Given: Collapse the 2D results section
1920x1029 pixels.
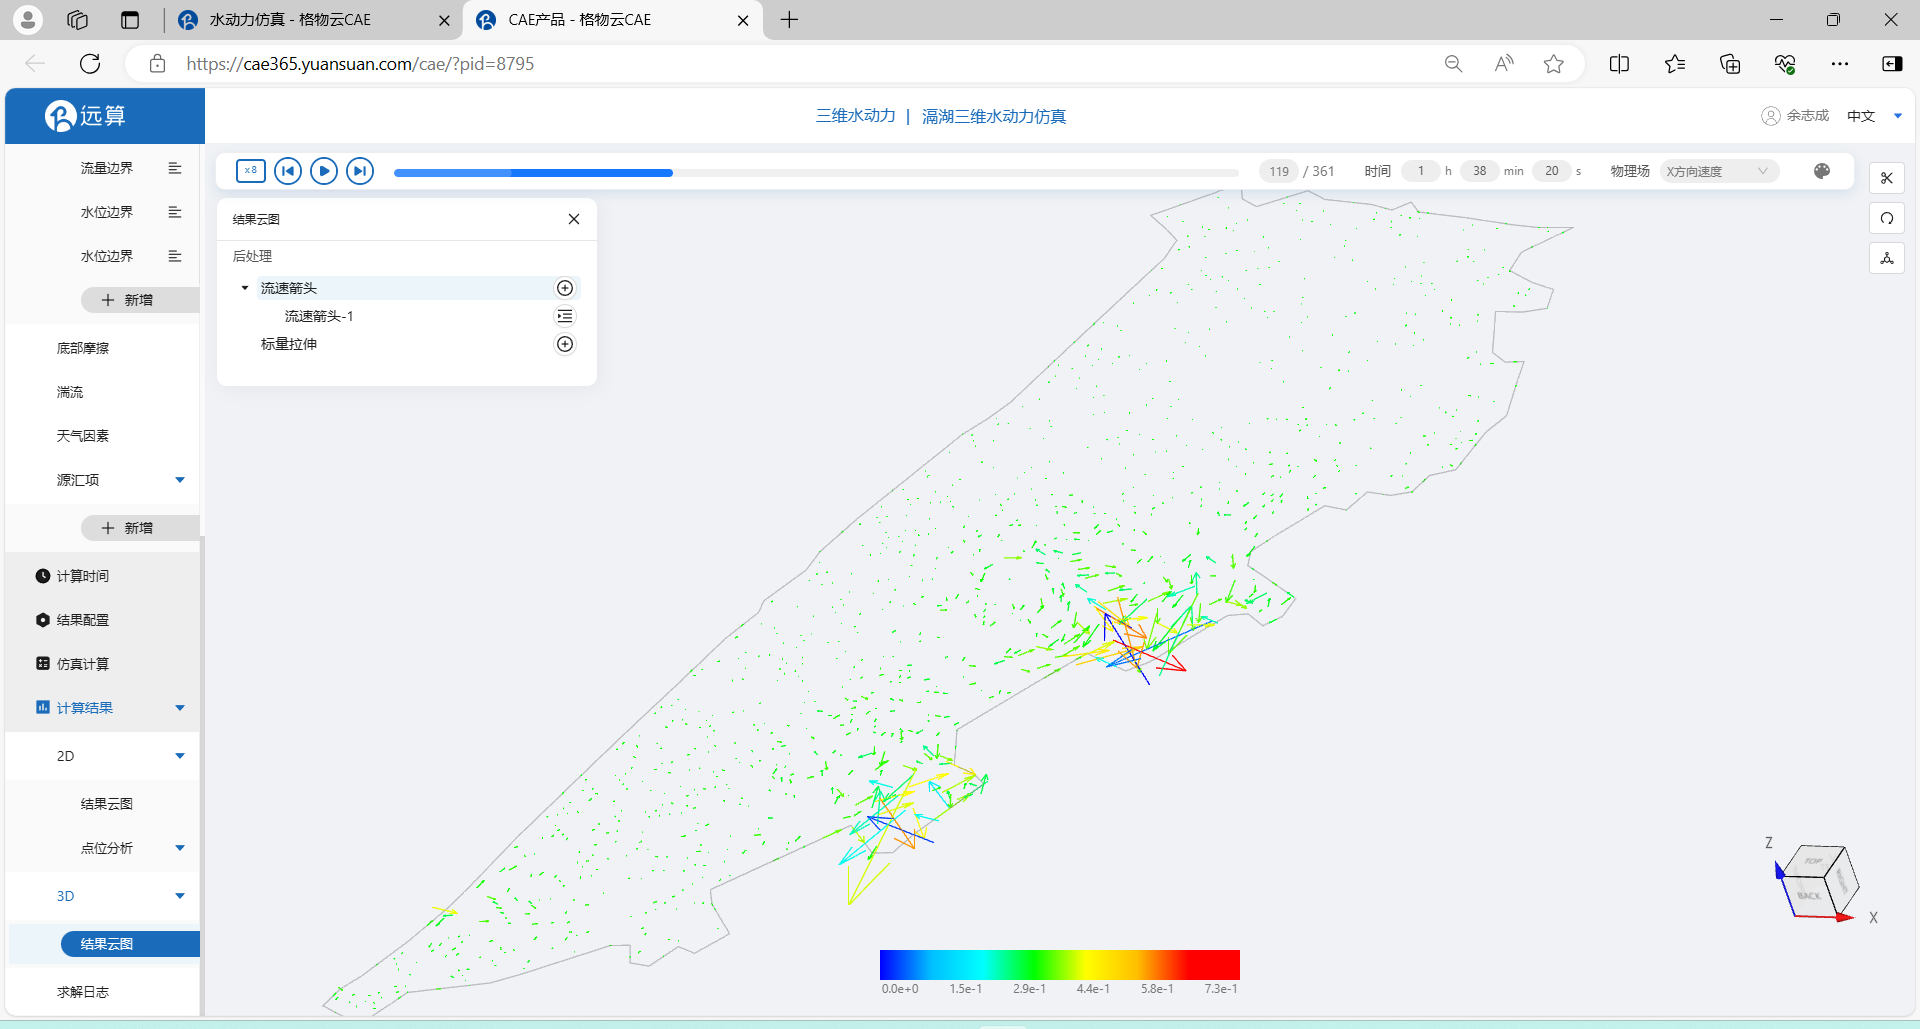Looking at the screenshot, I should click(x=180, y=756).
